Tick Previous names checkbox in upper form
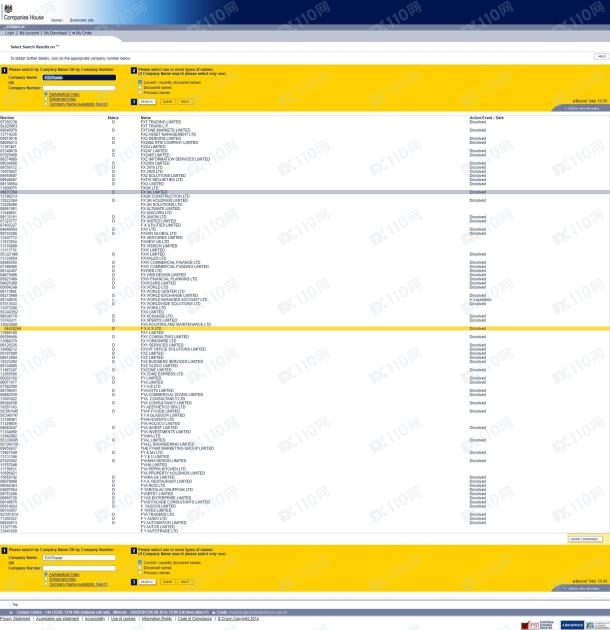The height and width of the screenshot is (630, 610). coord(140,92)
